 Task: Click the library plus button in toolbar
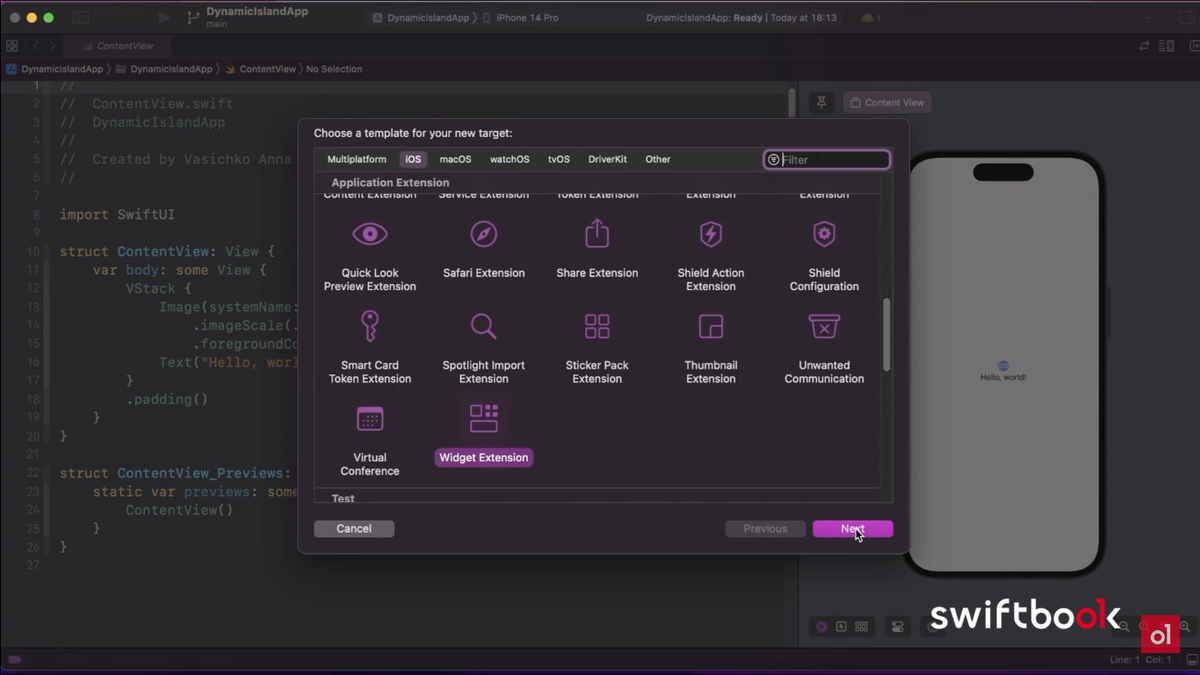tap(1149, 18)
